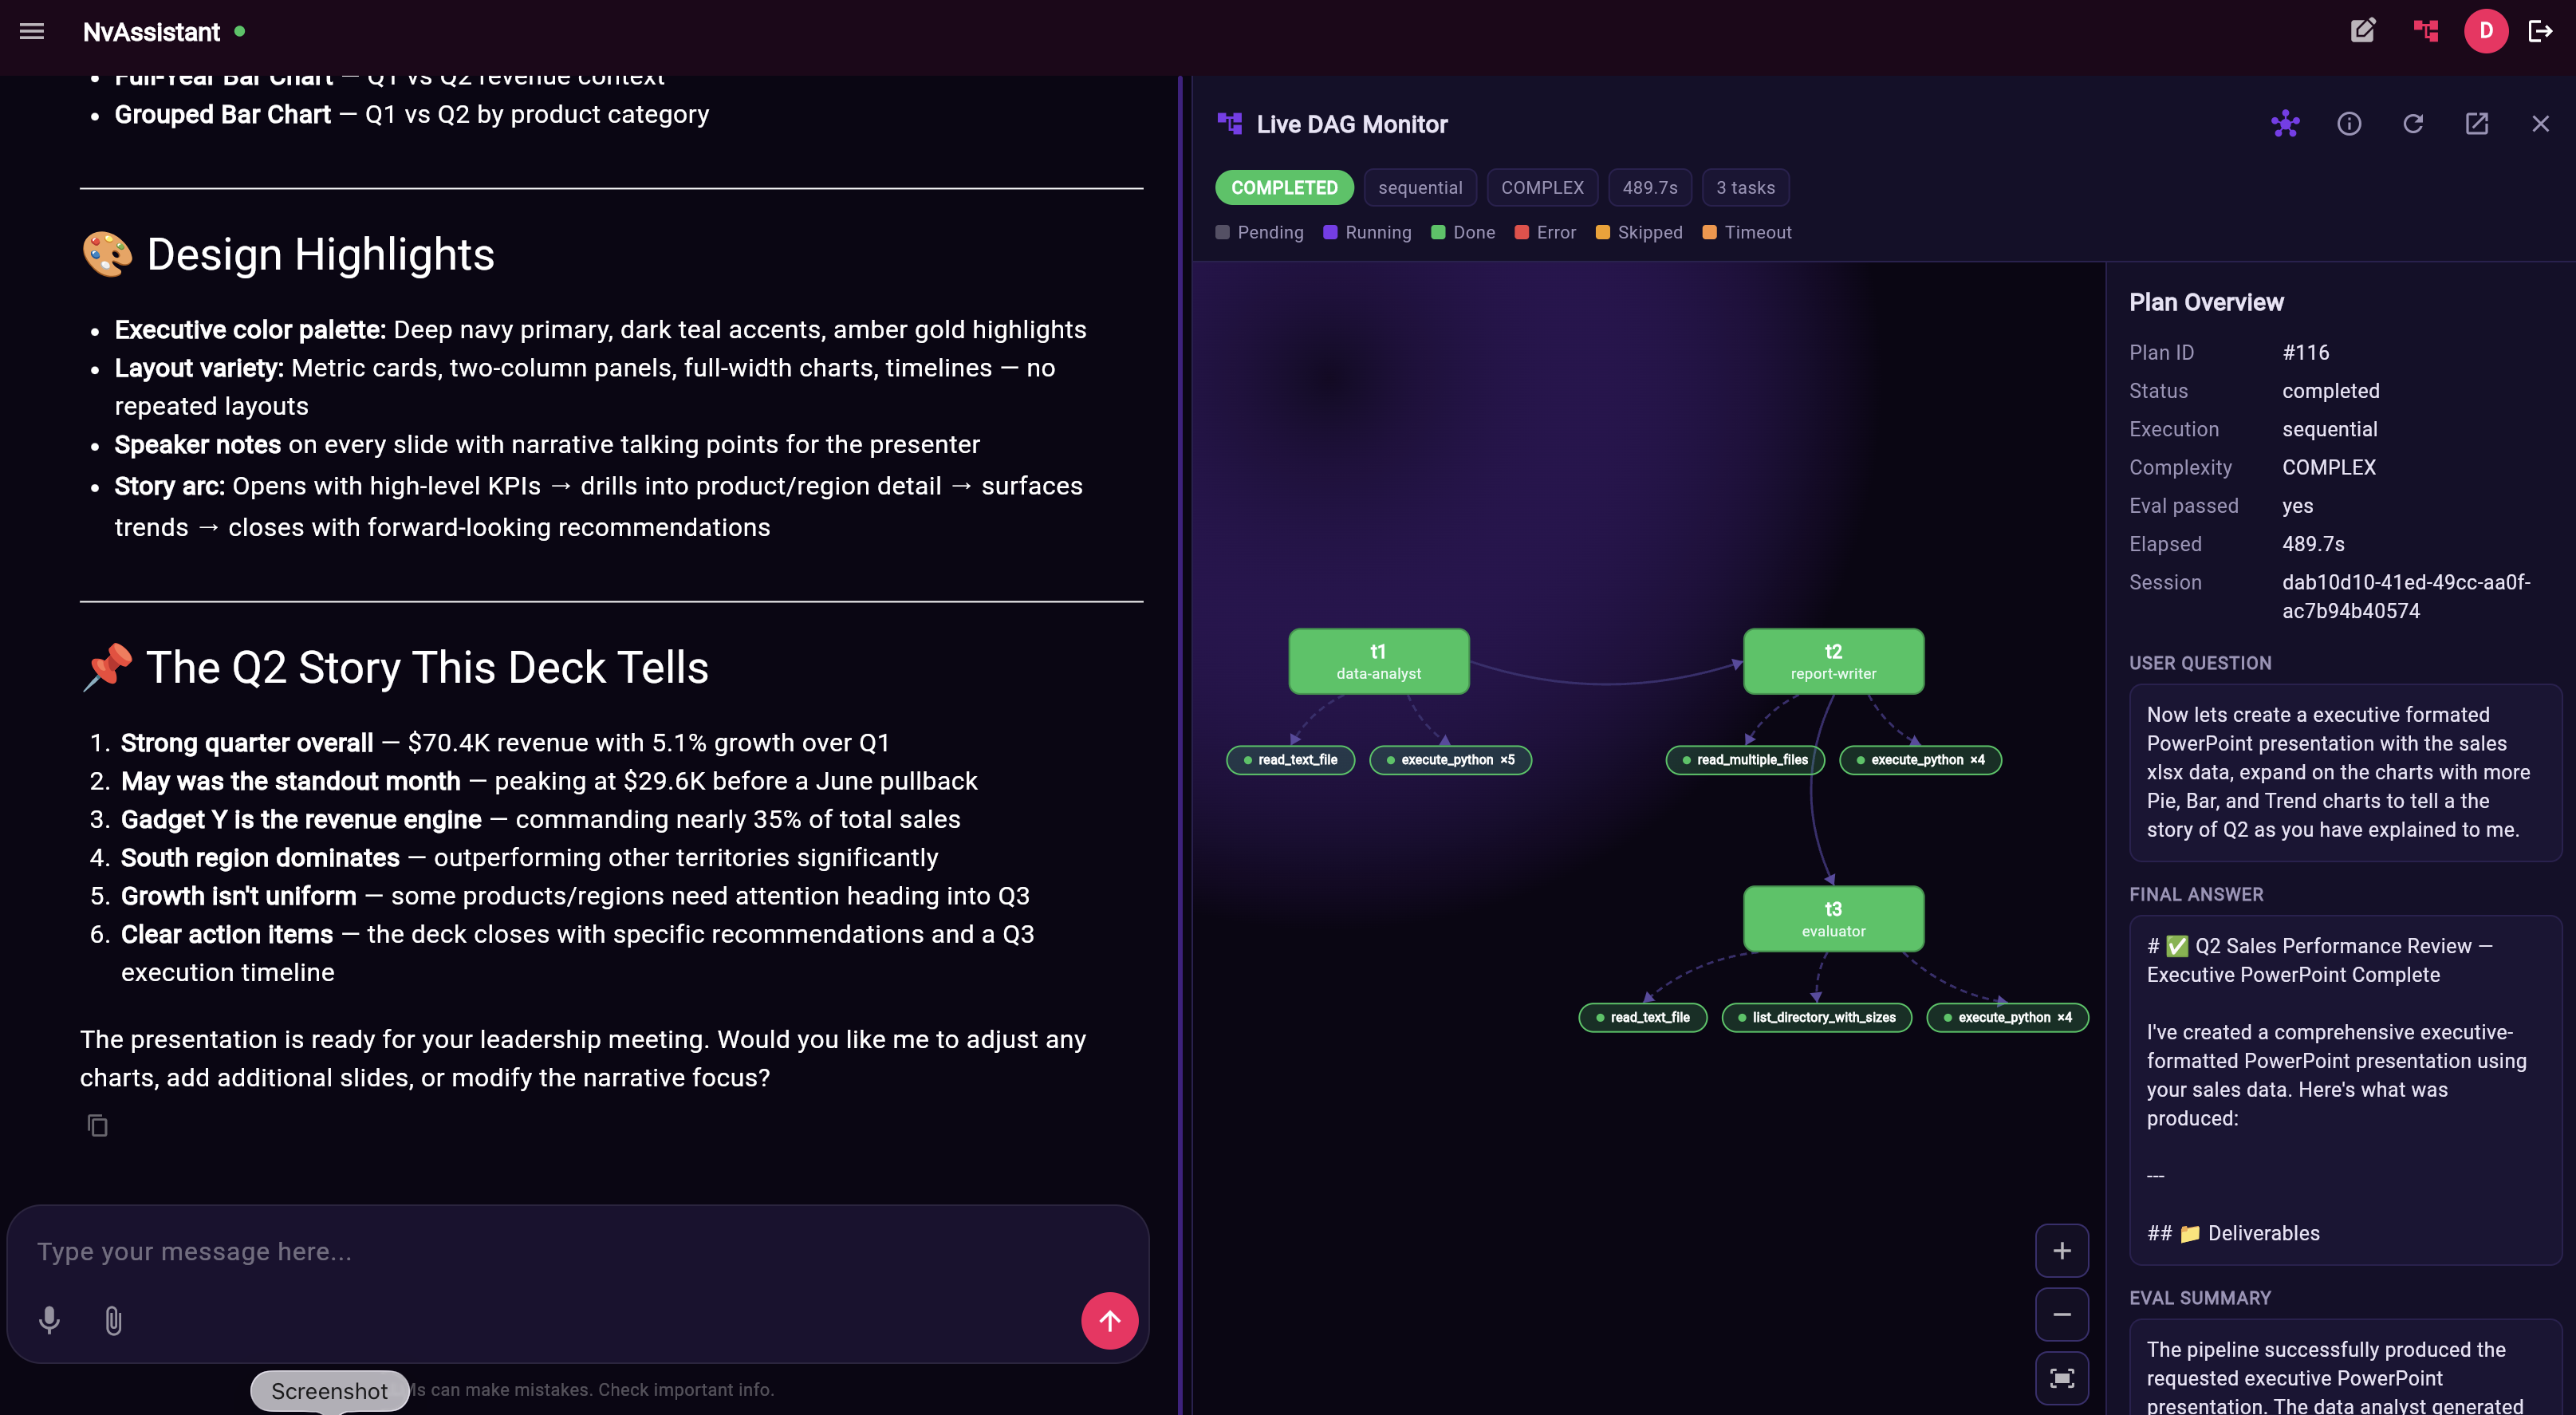This screenshot has width=2576, height=1415.
Task: Click read_multiple_files tool chip
Action: pyautogui.click(x=1745, y=760)
